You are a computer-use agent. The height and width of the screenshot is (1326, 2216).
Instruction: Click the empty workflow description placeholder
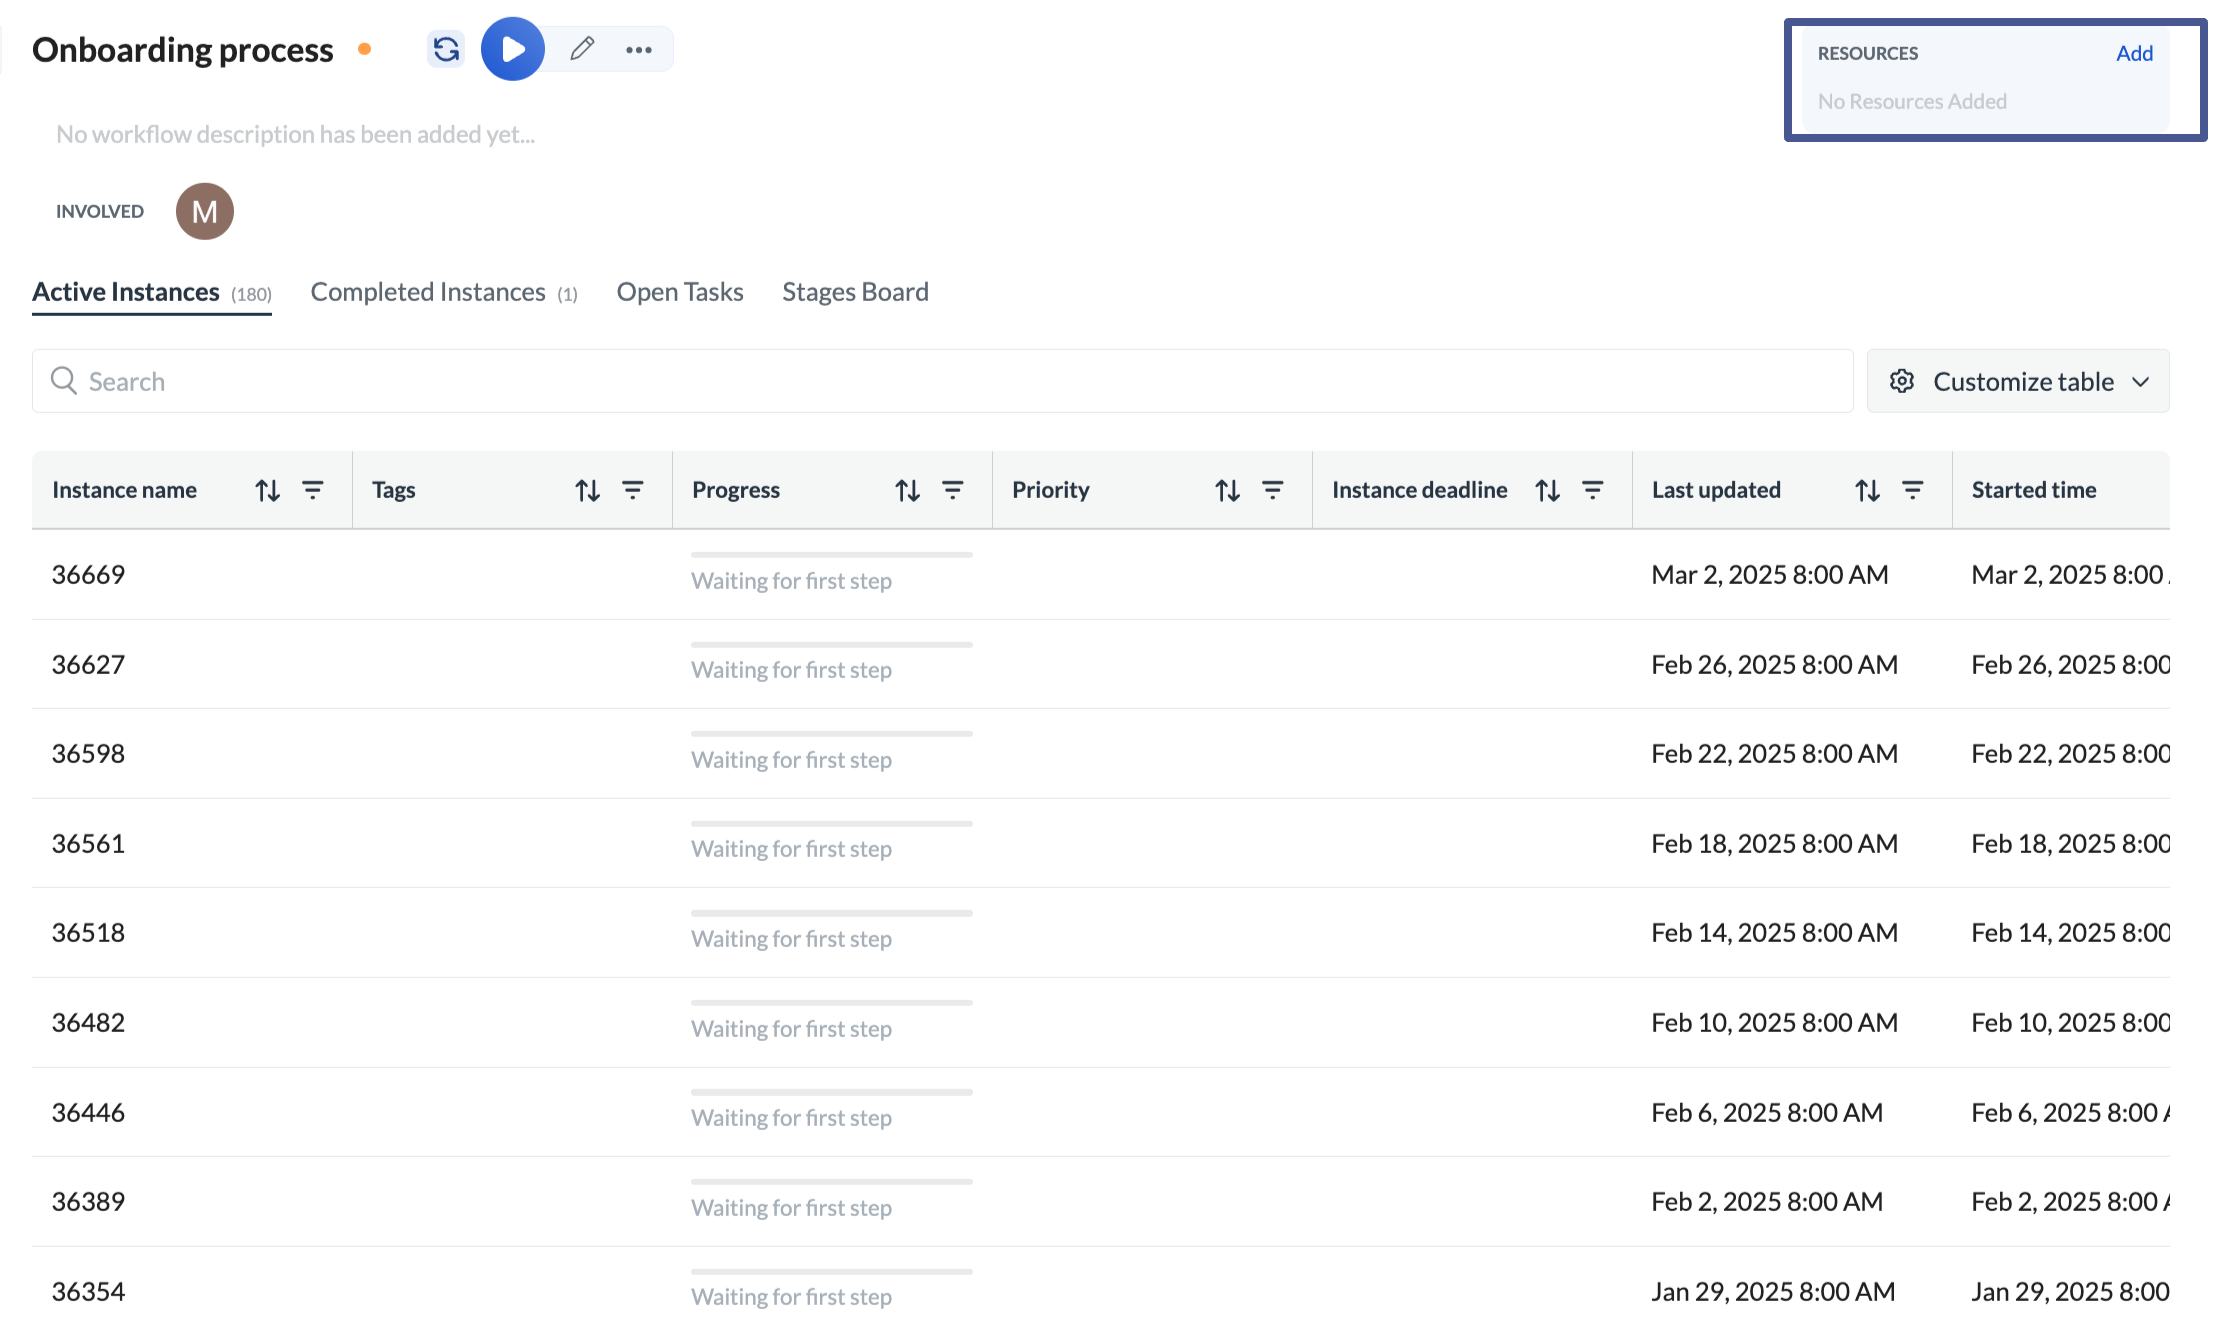click(x=295, y=134)
